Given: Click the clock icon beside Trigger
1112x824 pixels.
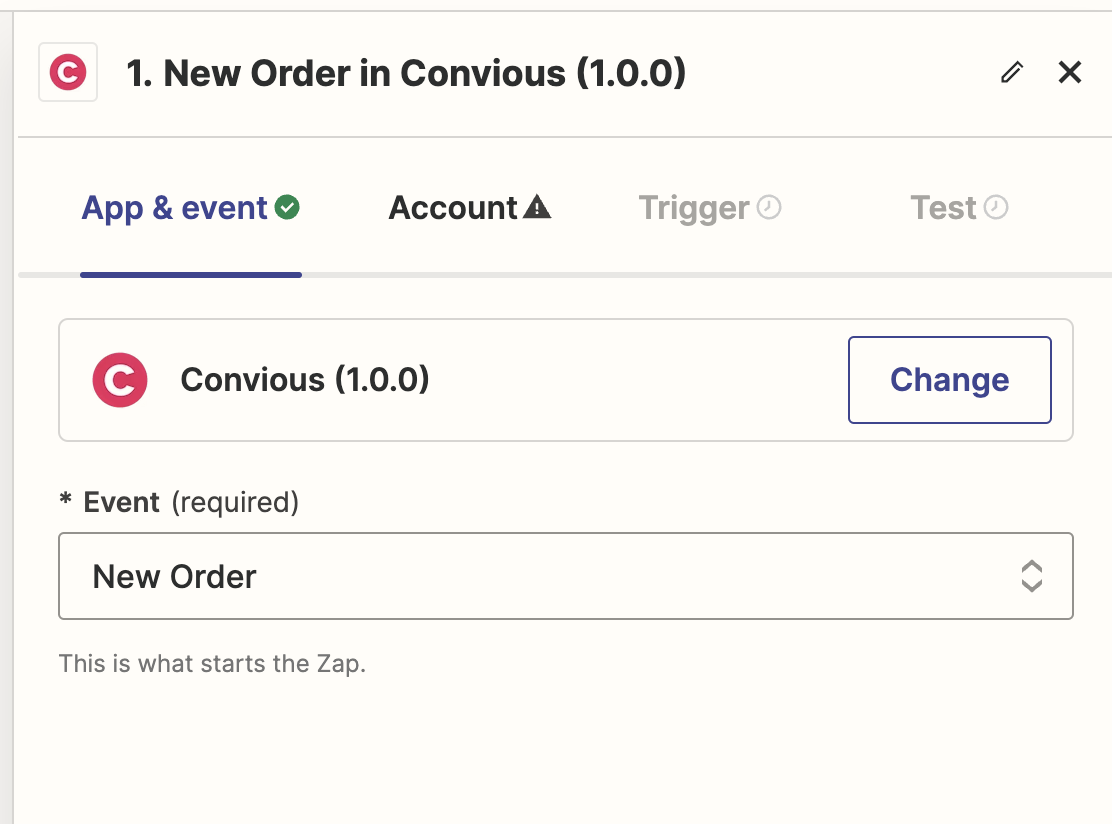Looking at the screenshot, I should pos(769,208).
